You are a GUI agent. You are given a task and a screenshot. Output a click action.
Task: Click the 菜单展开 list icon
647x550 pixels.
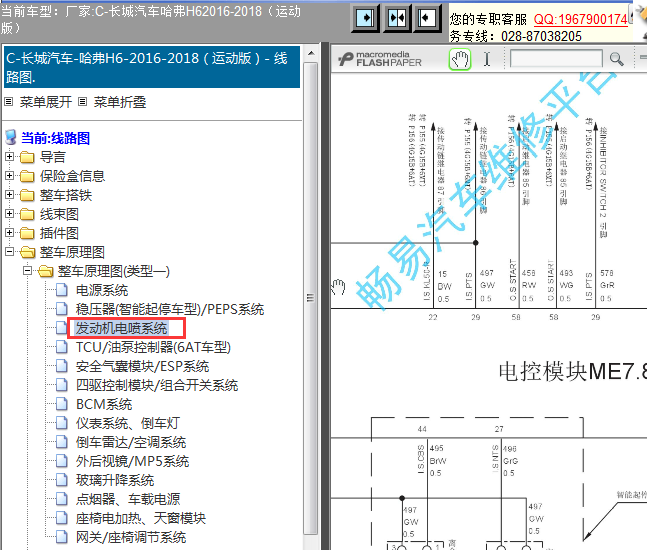[x=9, y=102]
